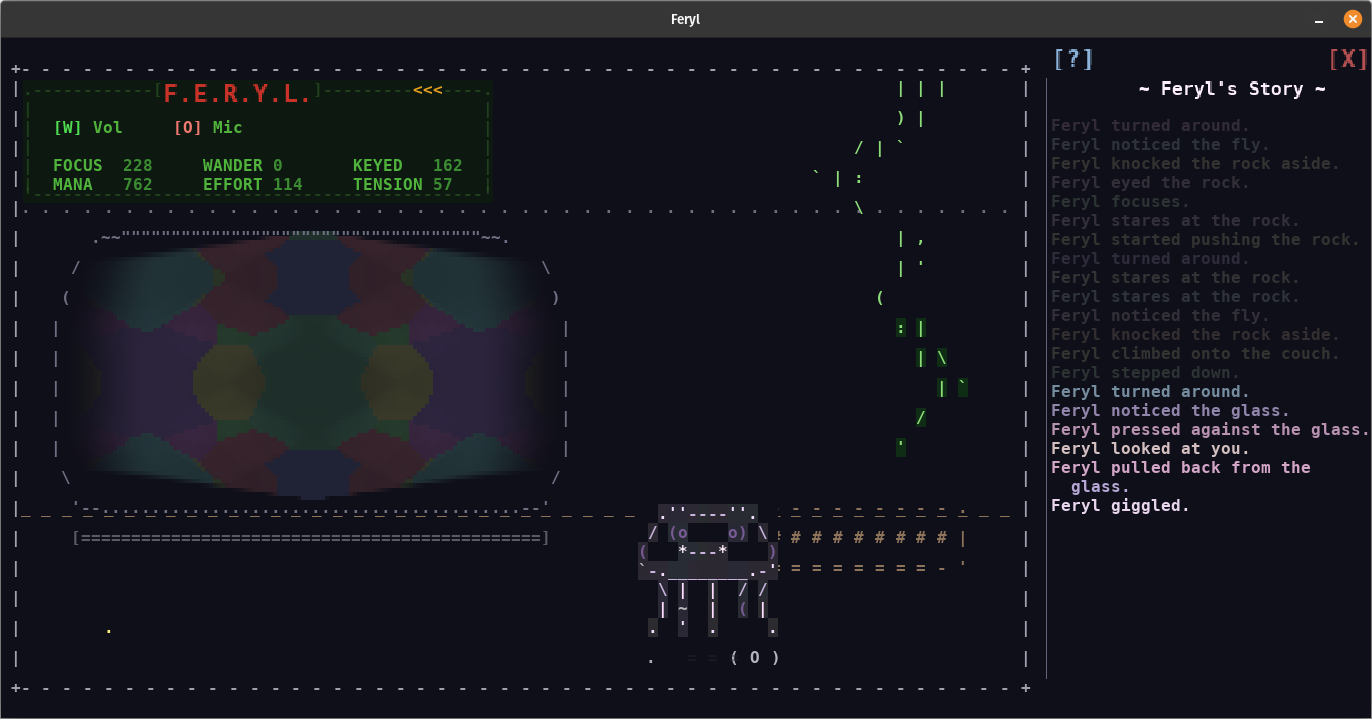Select the TENSION 57 stat

click(403, 185)
